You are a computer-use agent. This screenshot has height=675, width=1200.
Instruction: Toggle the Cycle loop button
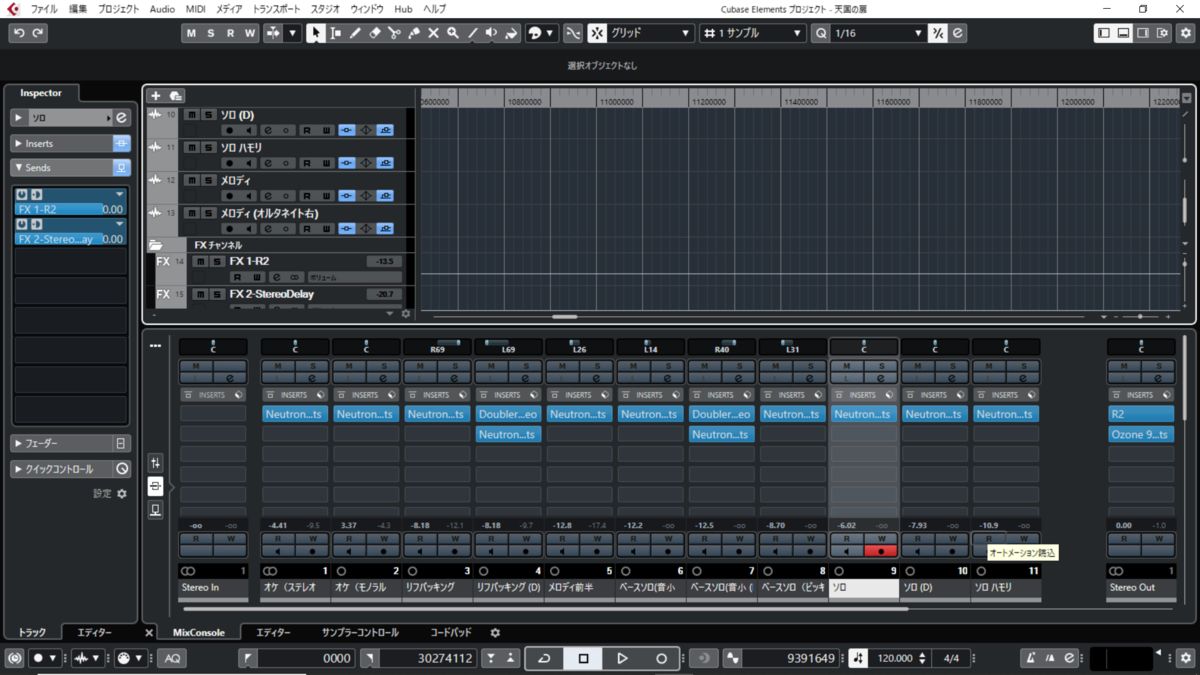[544, 658]
